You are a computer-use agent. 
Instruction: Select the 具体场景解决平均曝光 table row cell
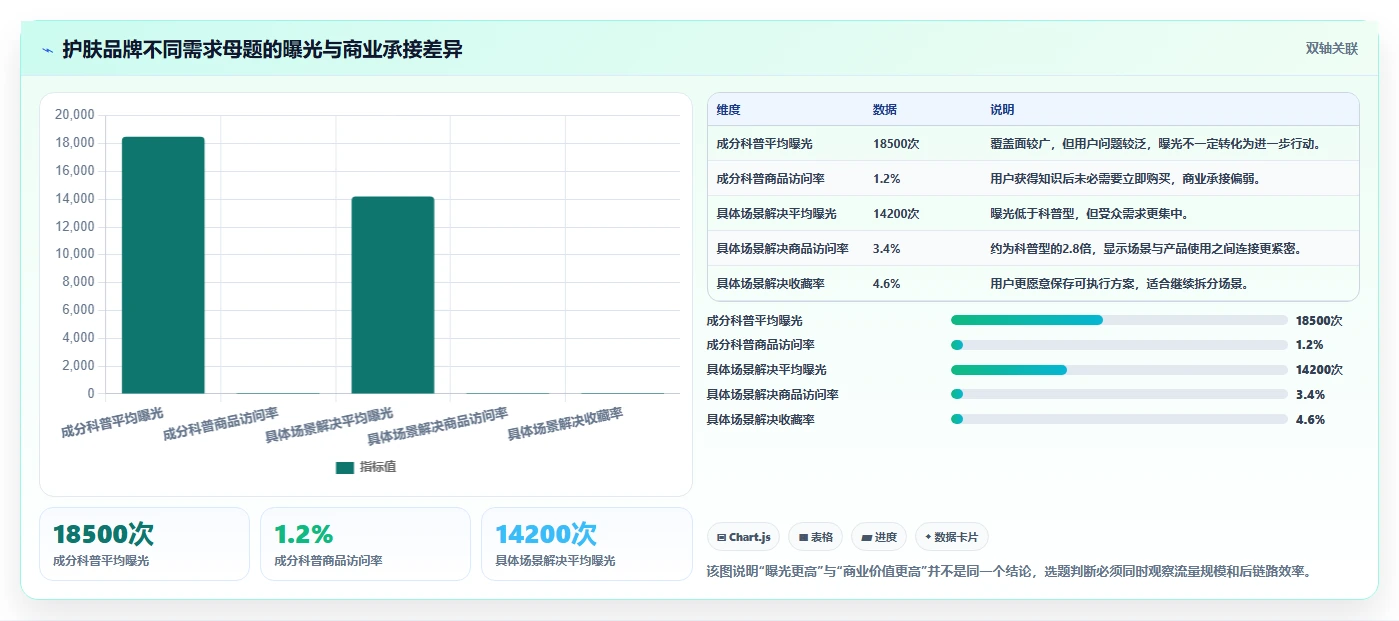776,214
